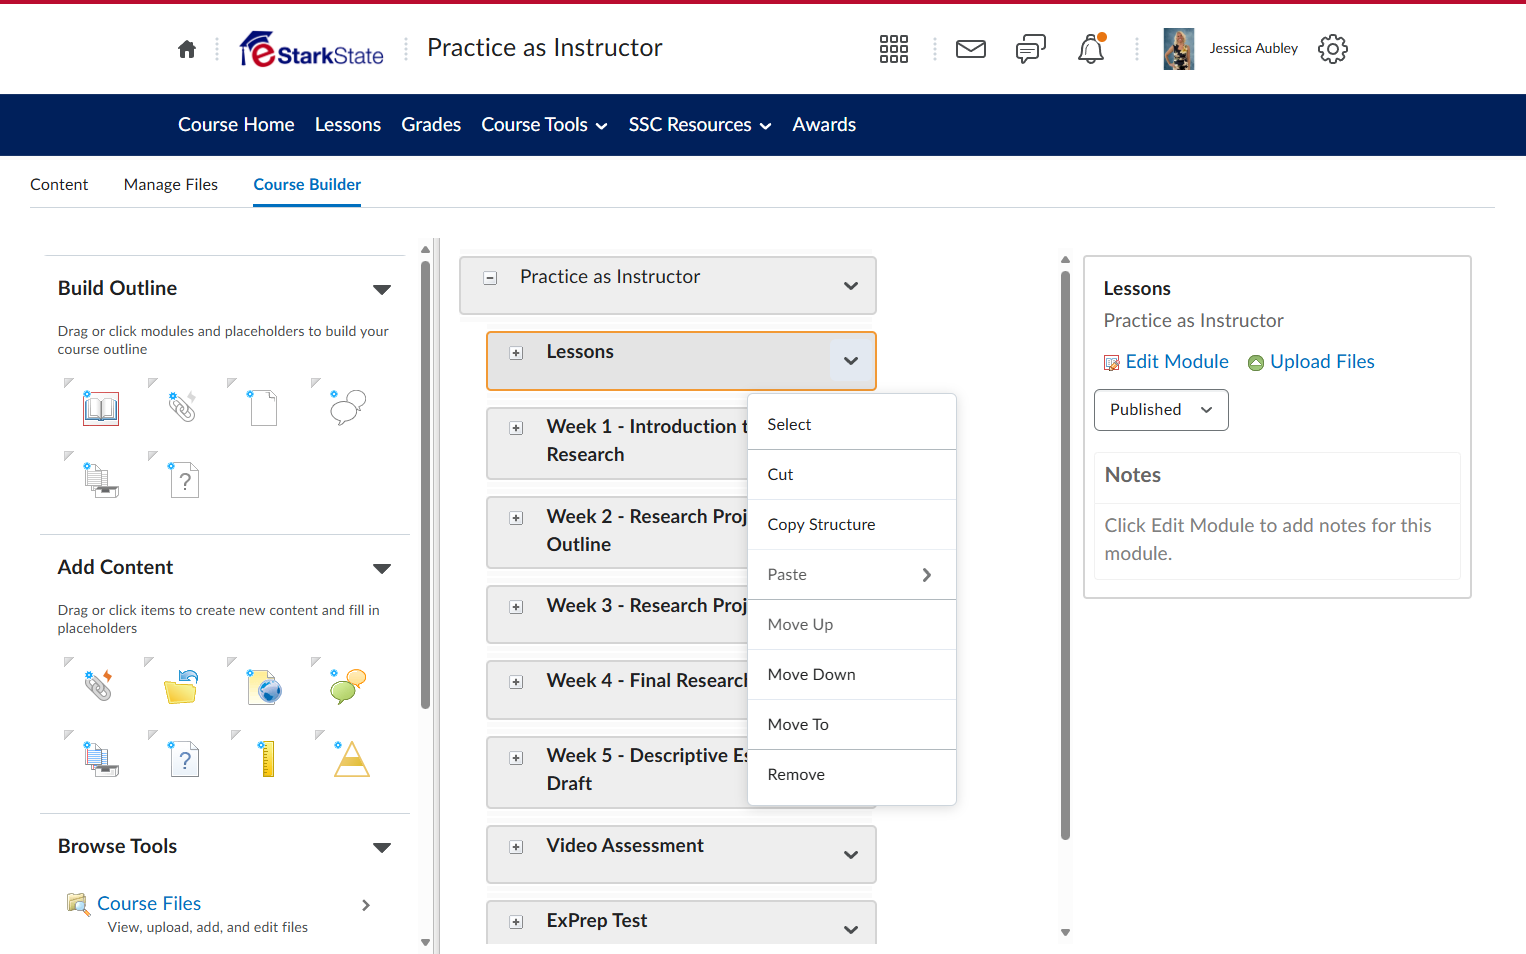Collapse the Practice as Instructor root node
This screenshot has width=1526, height=954.
(x=490, y=278)
